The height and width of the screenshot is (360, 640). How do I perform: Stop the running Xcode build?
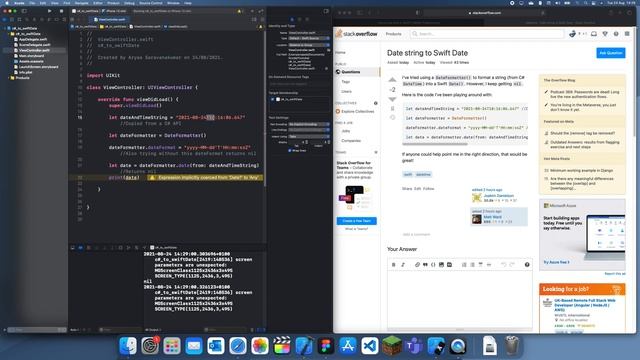pyautogui.click(x=61, y=11)
